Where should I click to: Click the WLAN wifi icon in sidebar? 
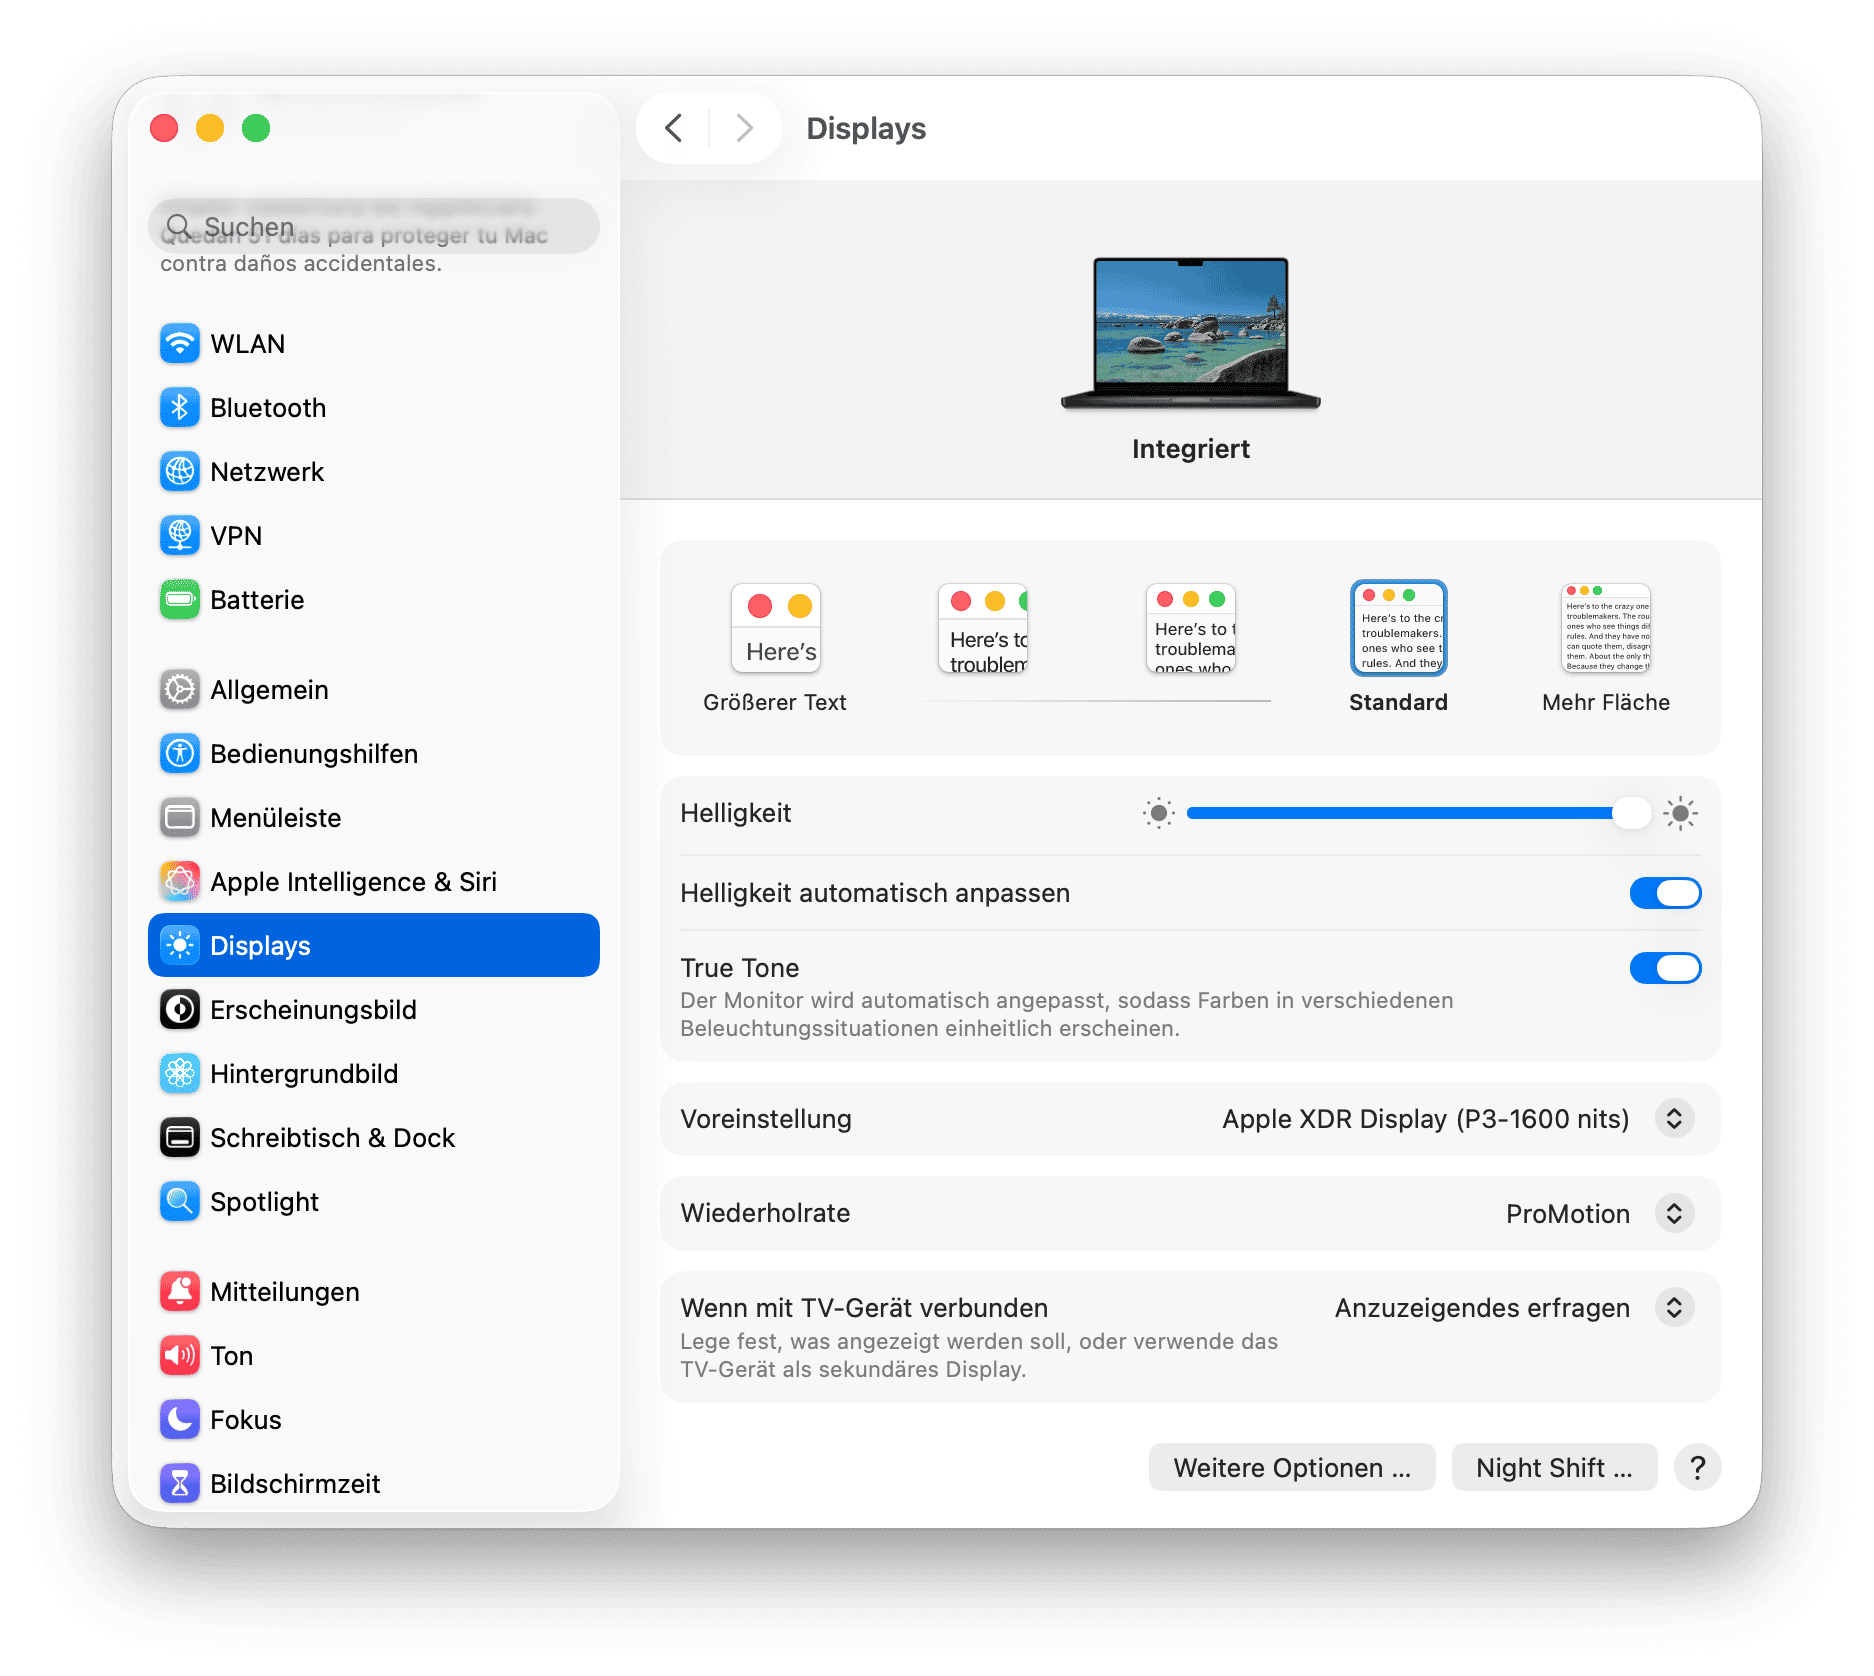pyautogui.click(x=180, y=344)
